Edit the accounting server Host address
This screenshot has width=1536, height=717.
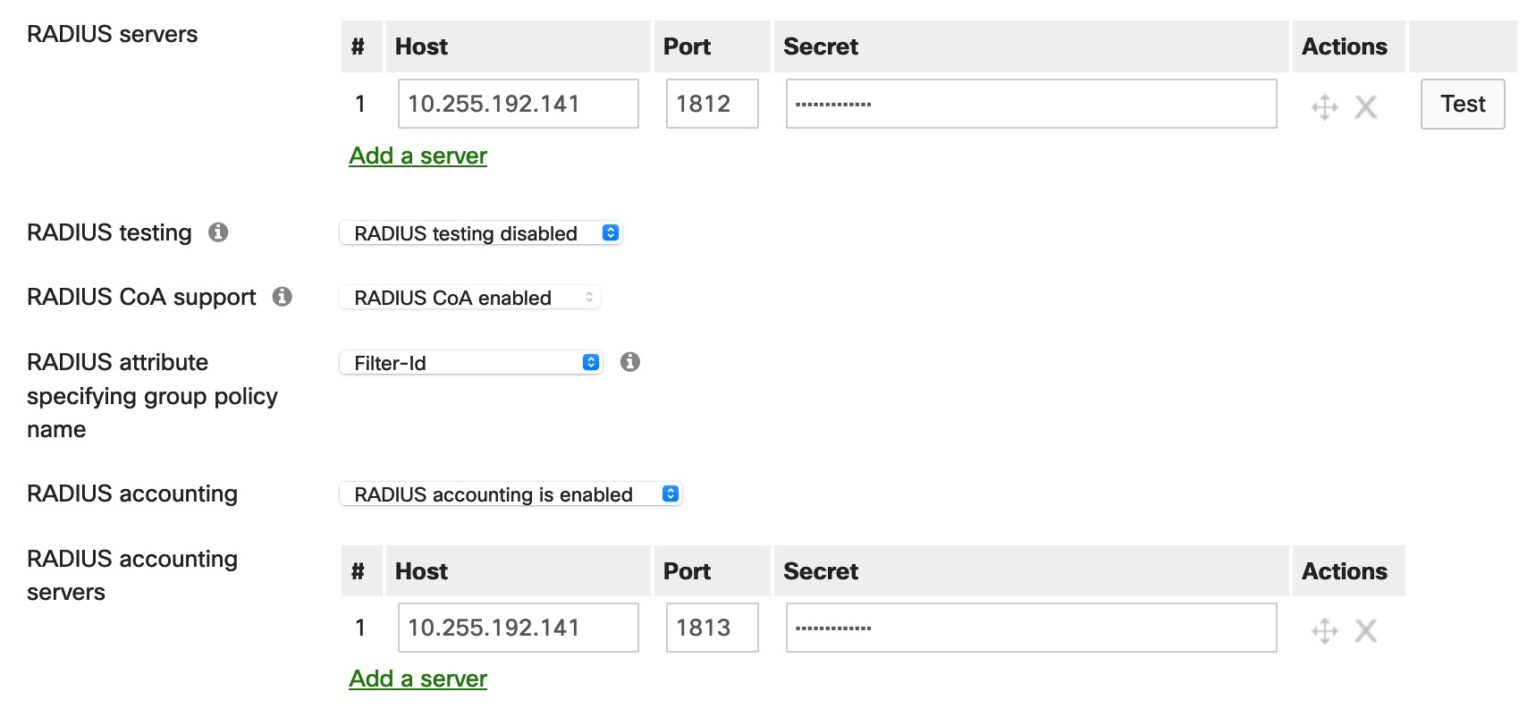pyautogui.click(x=518, y=627)
